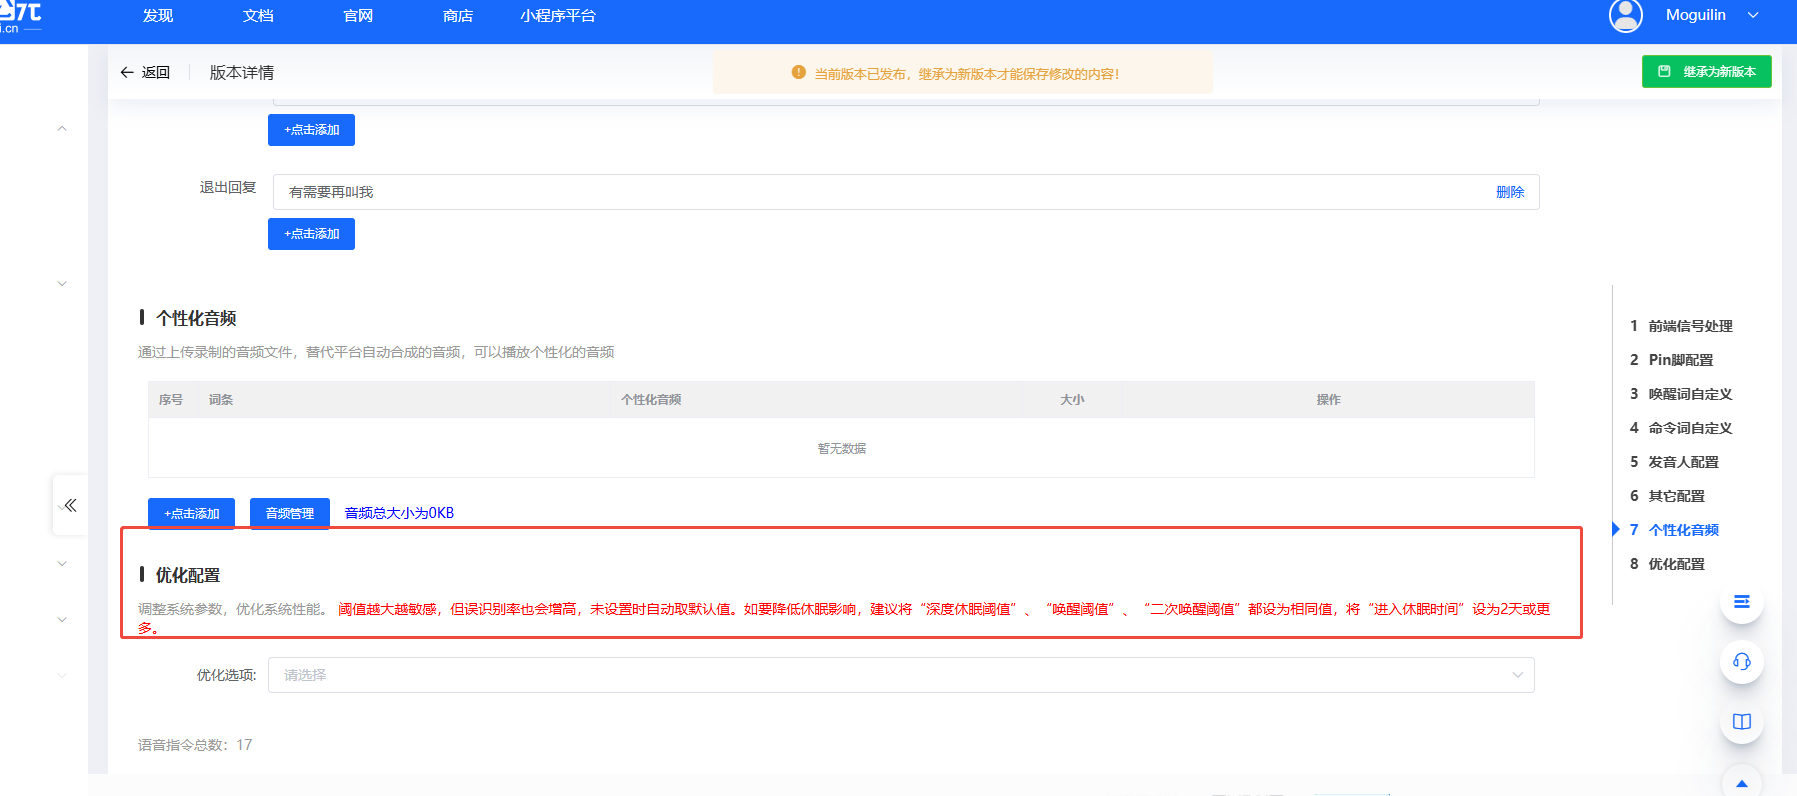Click the scroll-to-top arrow icon

[x=1741, y=783]
